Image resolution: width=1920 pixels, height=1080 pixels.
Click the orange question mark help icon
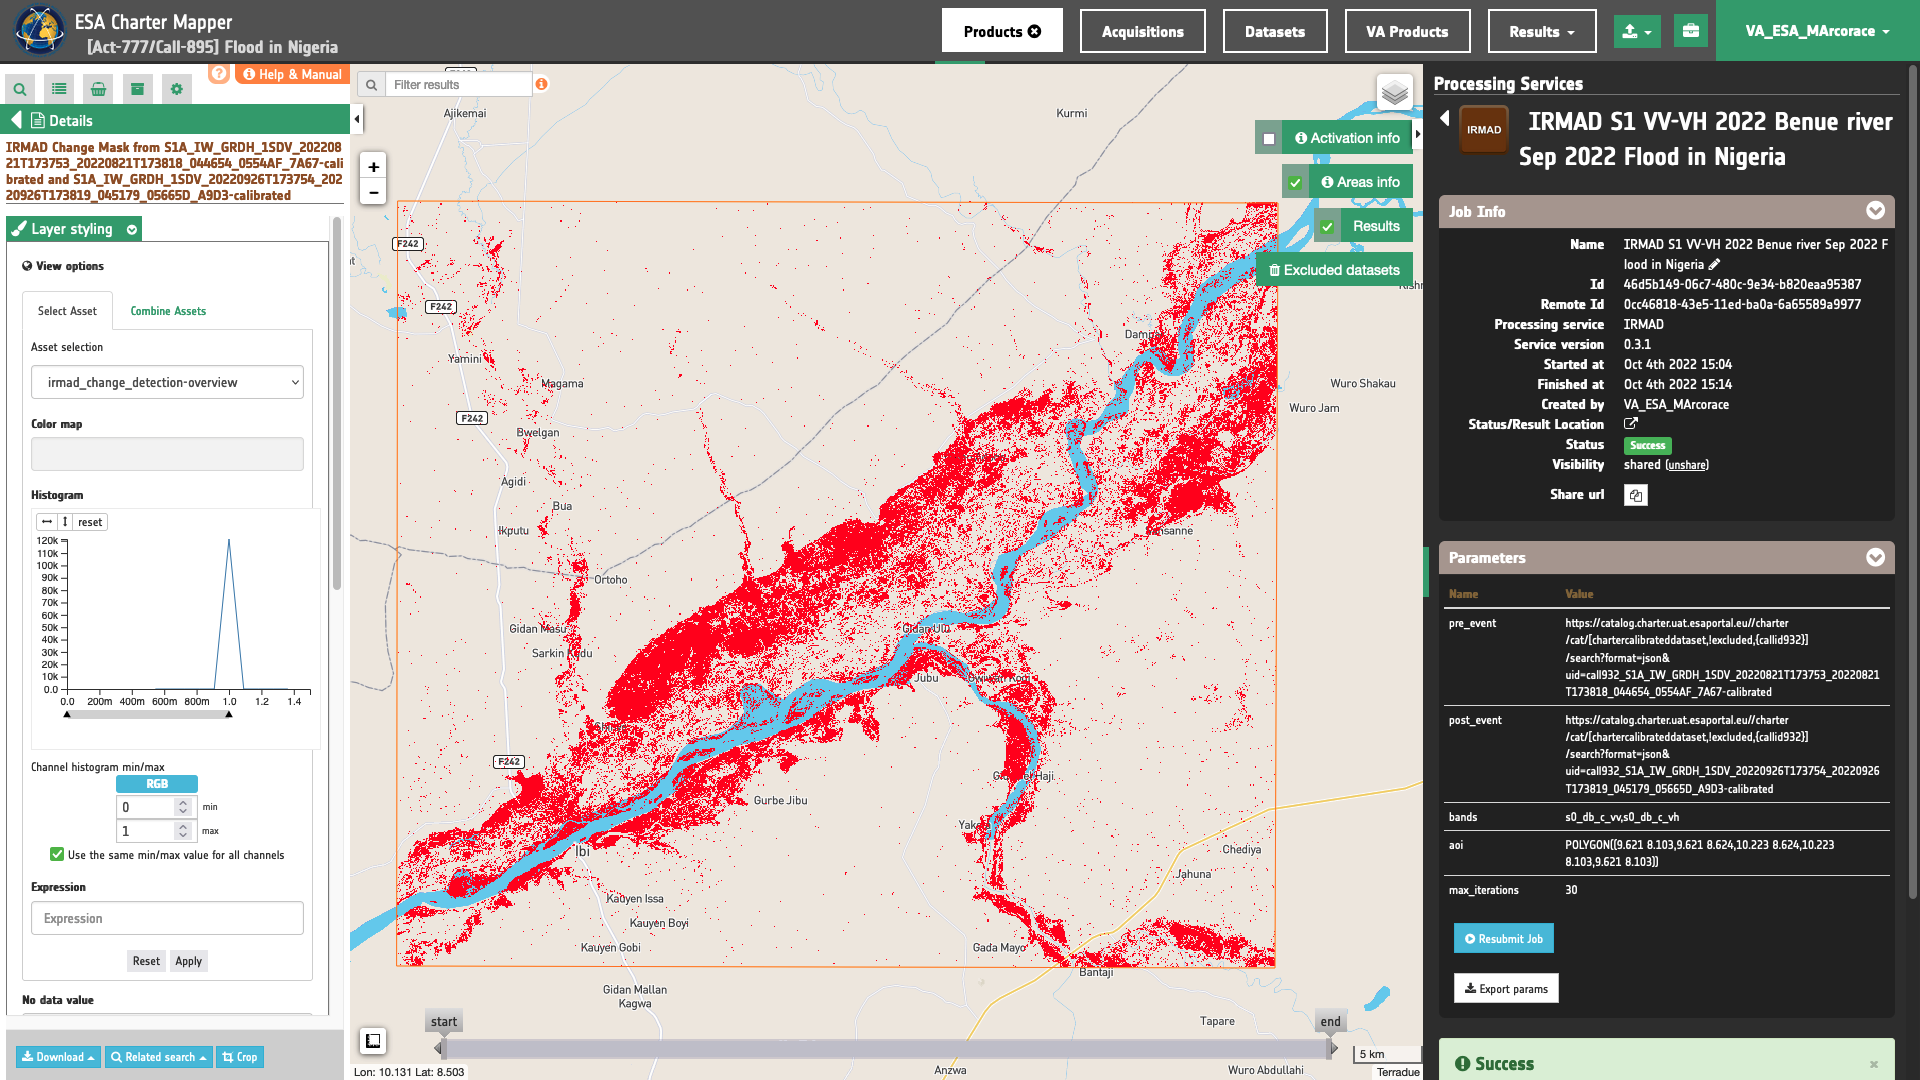(x=219, y=74)
